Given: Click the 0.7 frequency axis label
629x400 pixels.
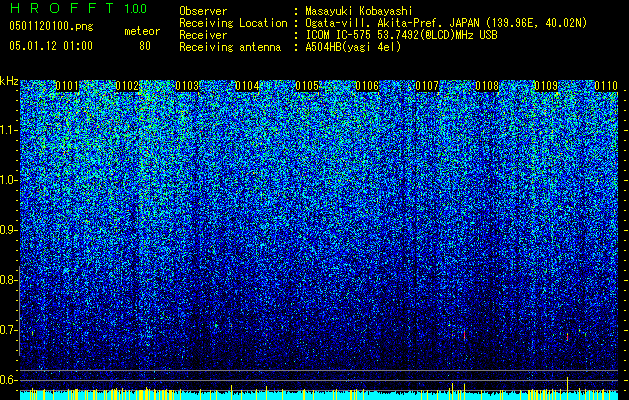Looking at the screenshot, I should point(8,330).
